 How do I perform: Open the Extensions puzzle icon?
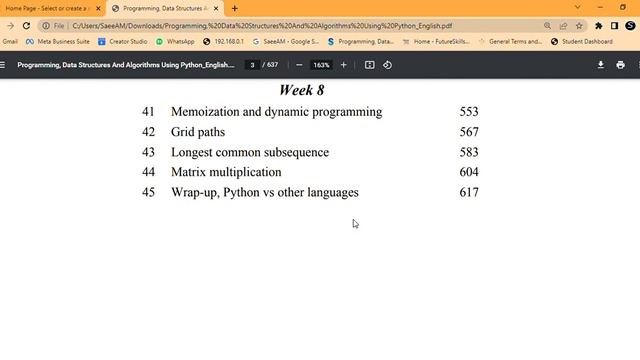tap(599, 26)
